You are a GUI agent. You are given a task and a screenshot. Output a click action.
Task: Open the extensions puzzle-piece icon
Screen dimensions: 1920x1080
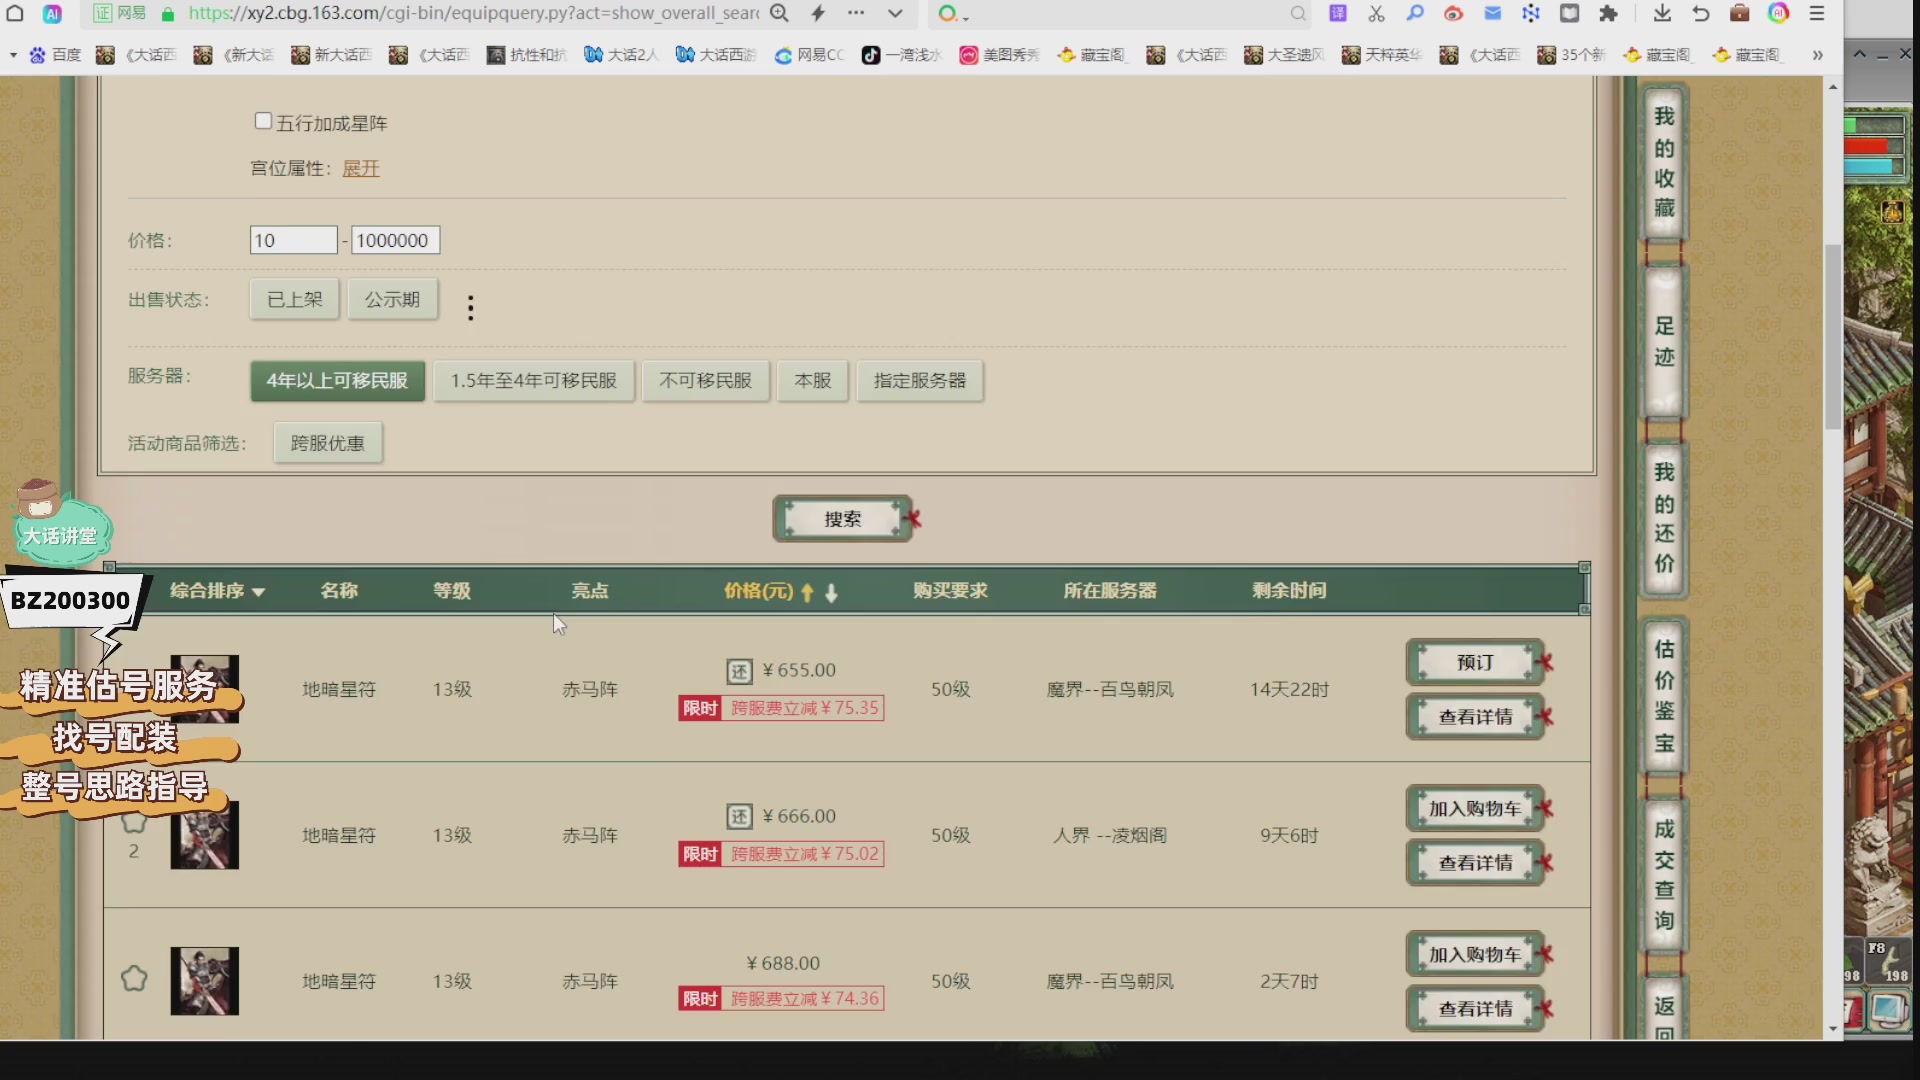point(1608,13)
